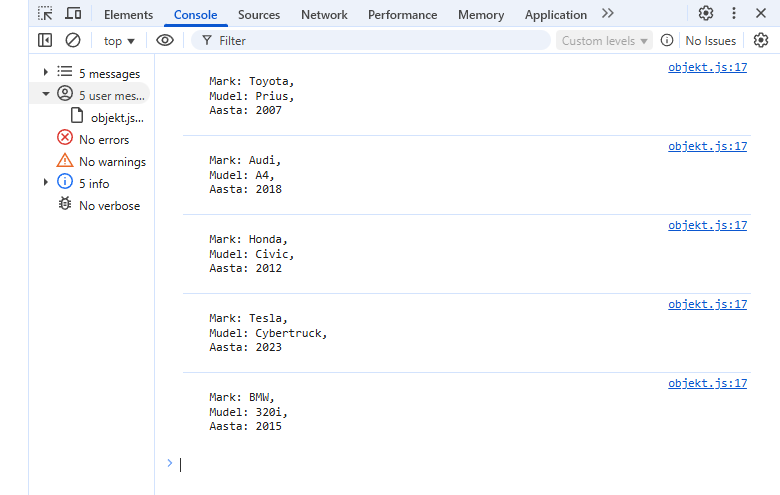The height and width of the screenshot is (495, 780).
Task: Switch to the Network tab
Action: tap(324, 15)
